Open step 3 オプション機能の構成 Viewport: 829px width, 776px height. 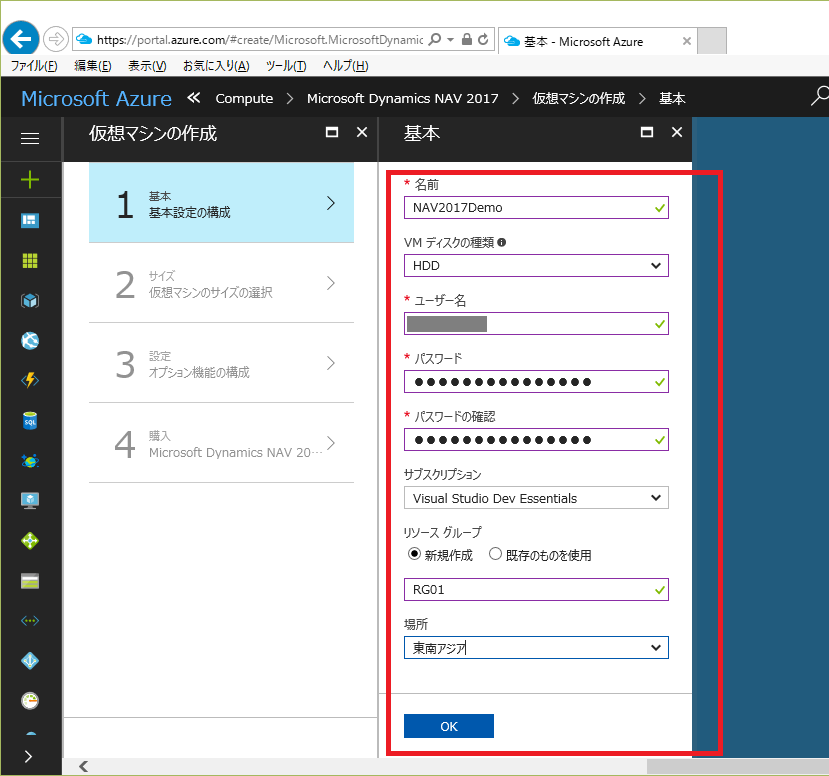click(x=221, y=363)
